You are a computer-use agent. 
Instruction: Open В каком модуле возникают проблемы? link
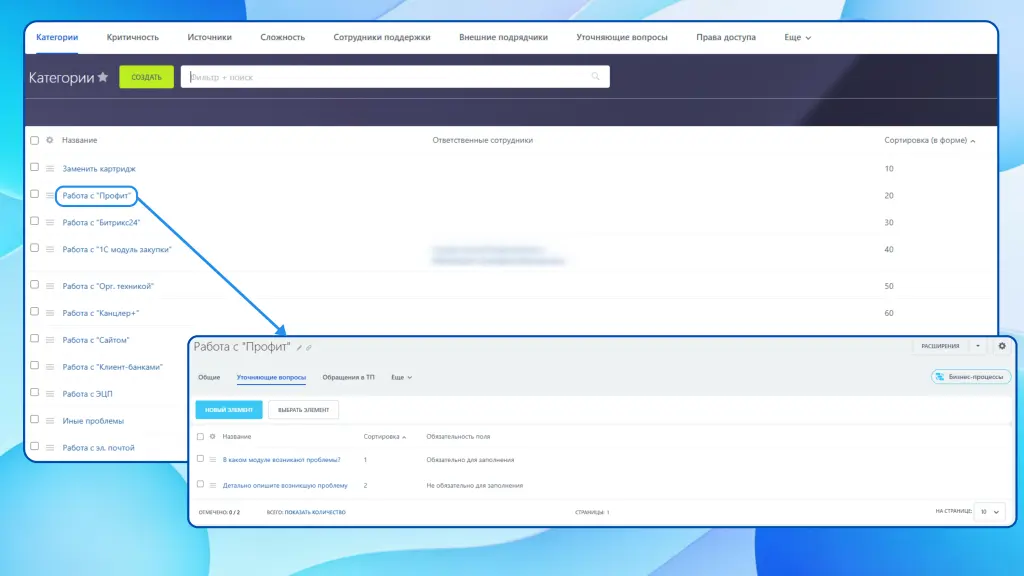click(281, 460)
